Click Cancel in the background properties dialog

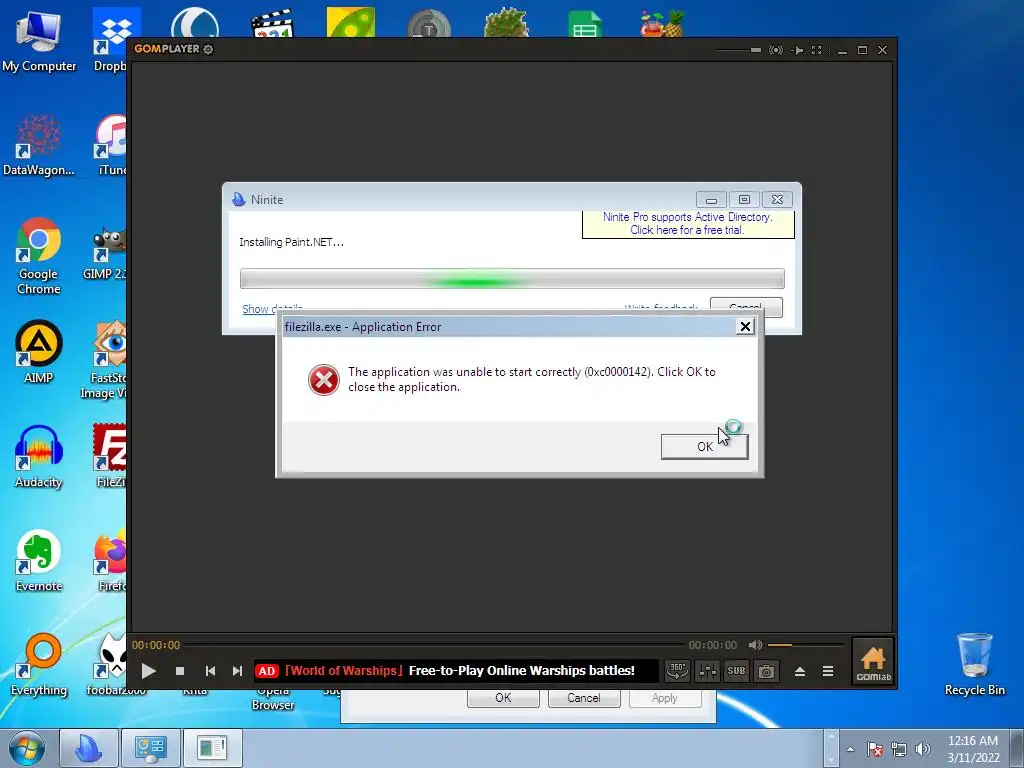583,697
